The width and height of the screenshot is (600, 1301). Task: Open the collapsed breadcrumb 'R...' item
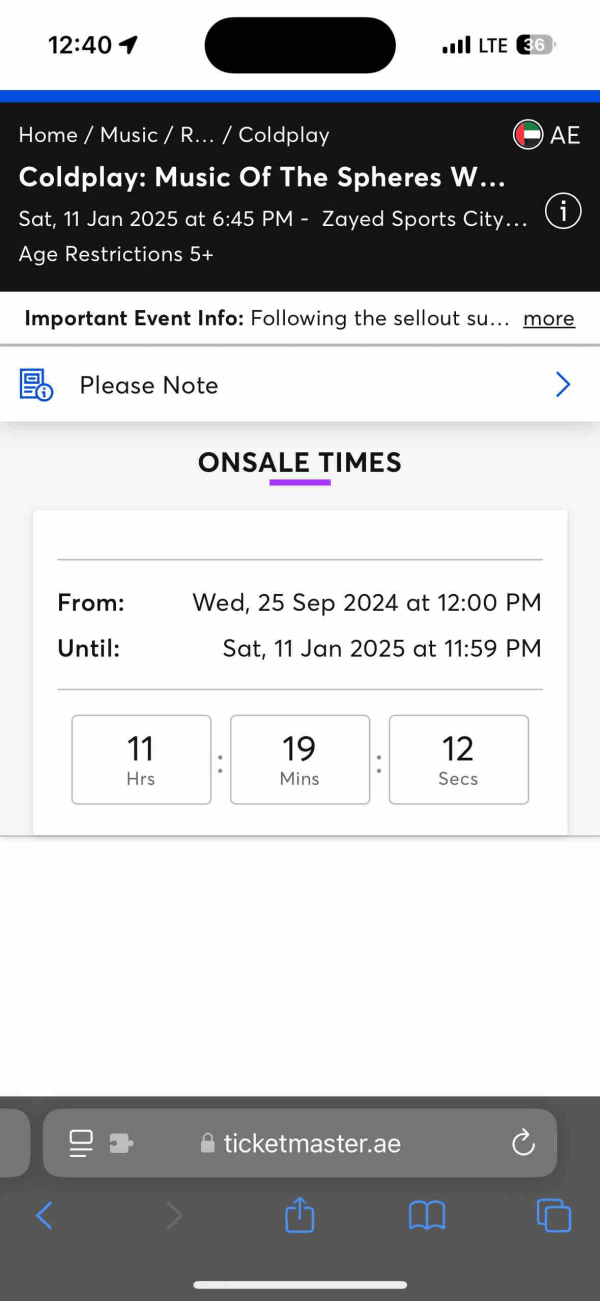coord(197,135)
